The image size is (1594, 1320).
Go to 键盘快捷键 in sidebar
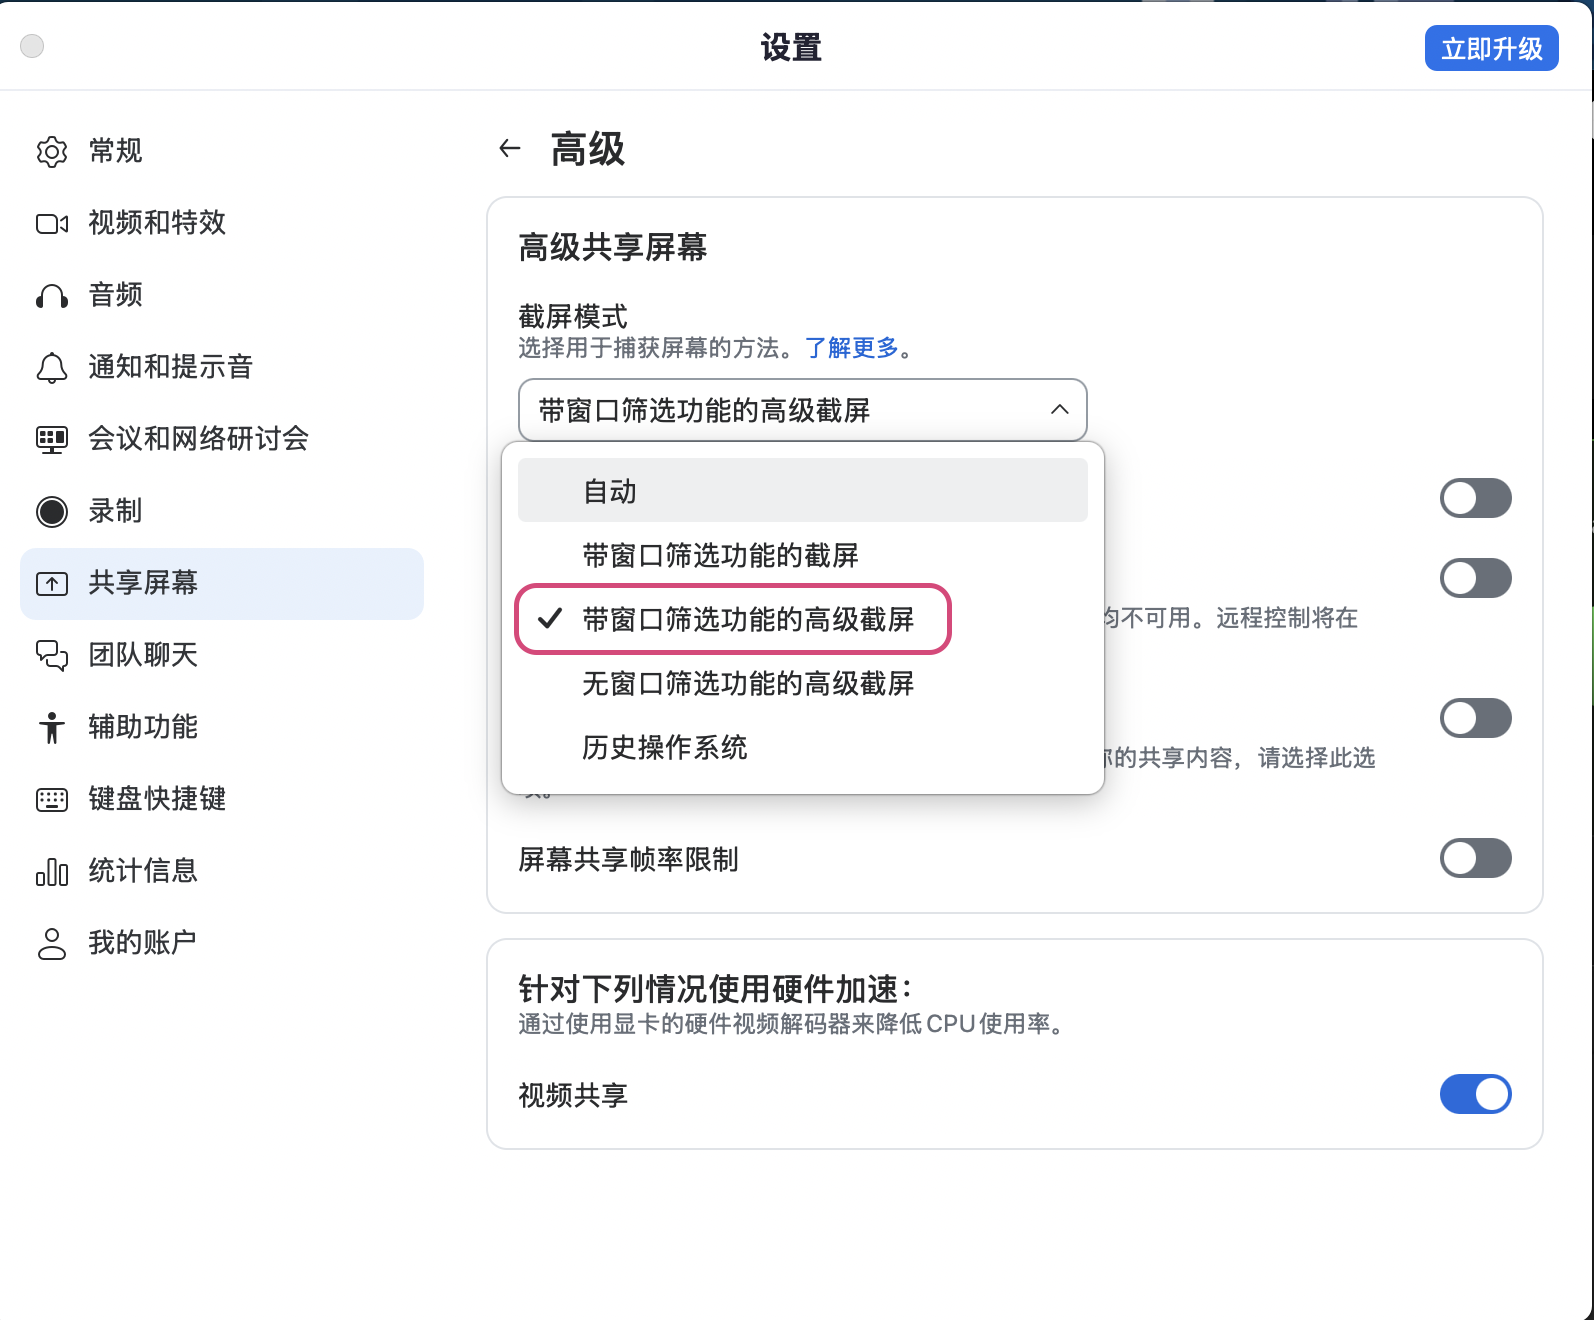(x=157, y=799)
